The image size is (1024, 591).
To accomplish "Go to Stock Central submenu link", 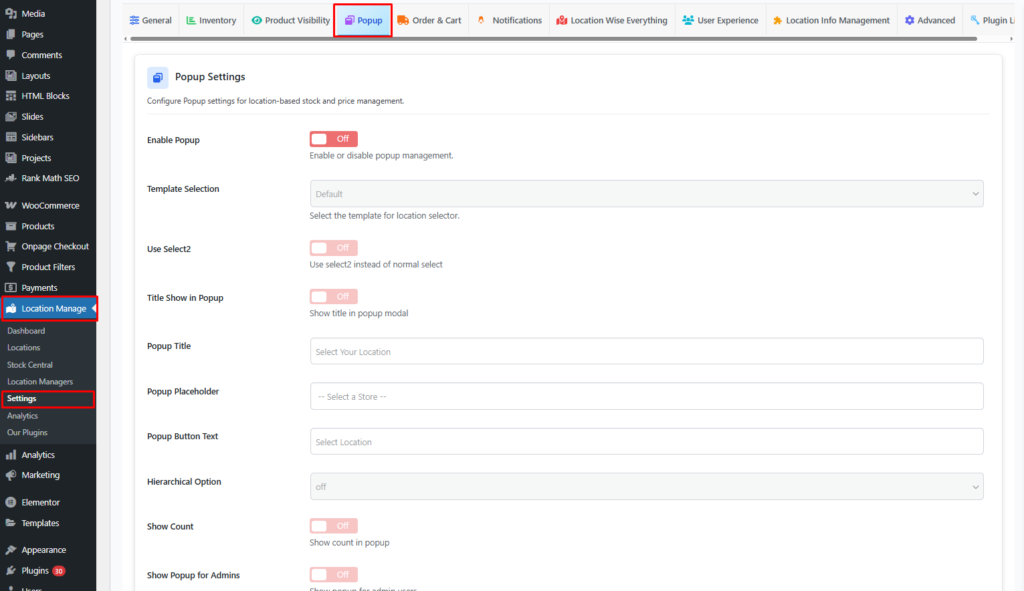I will pyautogui.click(x=30, y=365).
